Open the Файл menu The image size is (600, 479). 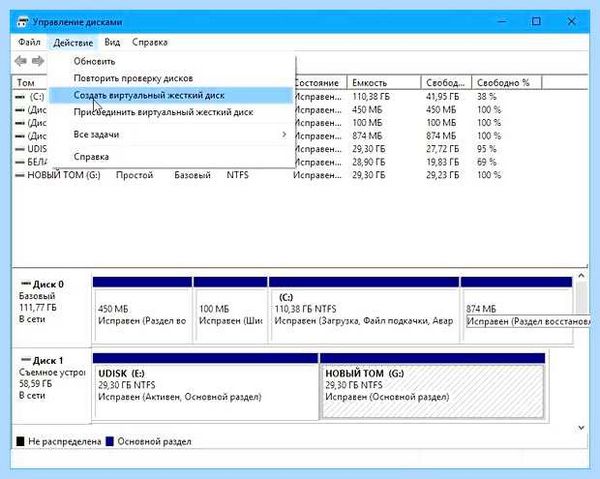coord(29,42)
